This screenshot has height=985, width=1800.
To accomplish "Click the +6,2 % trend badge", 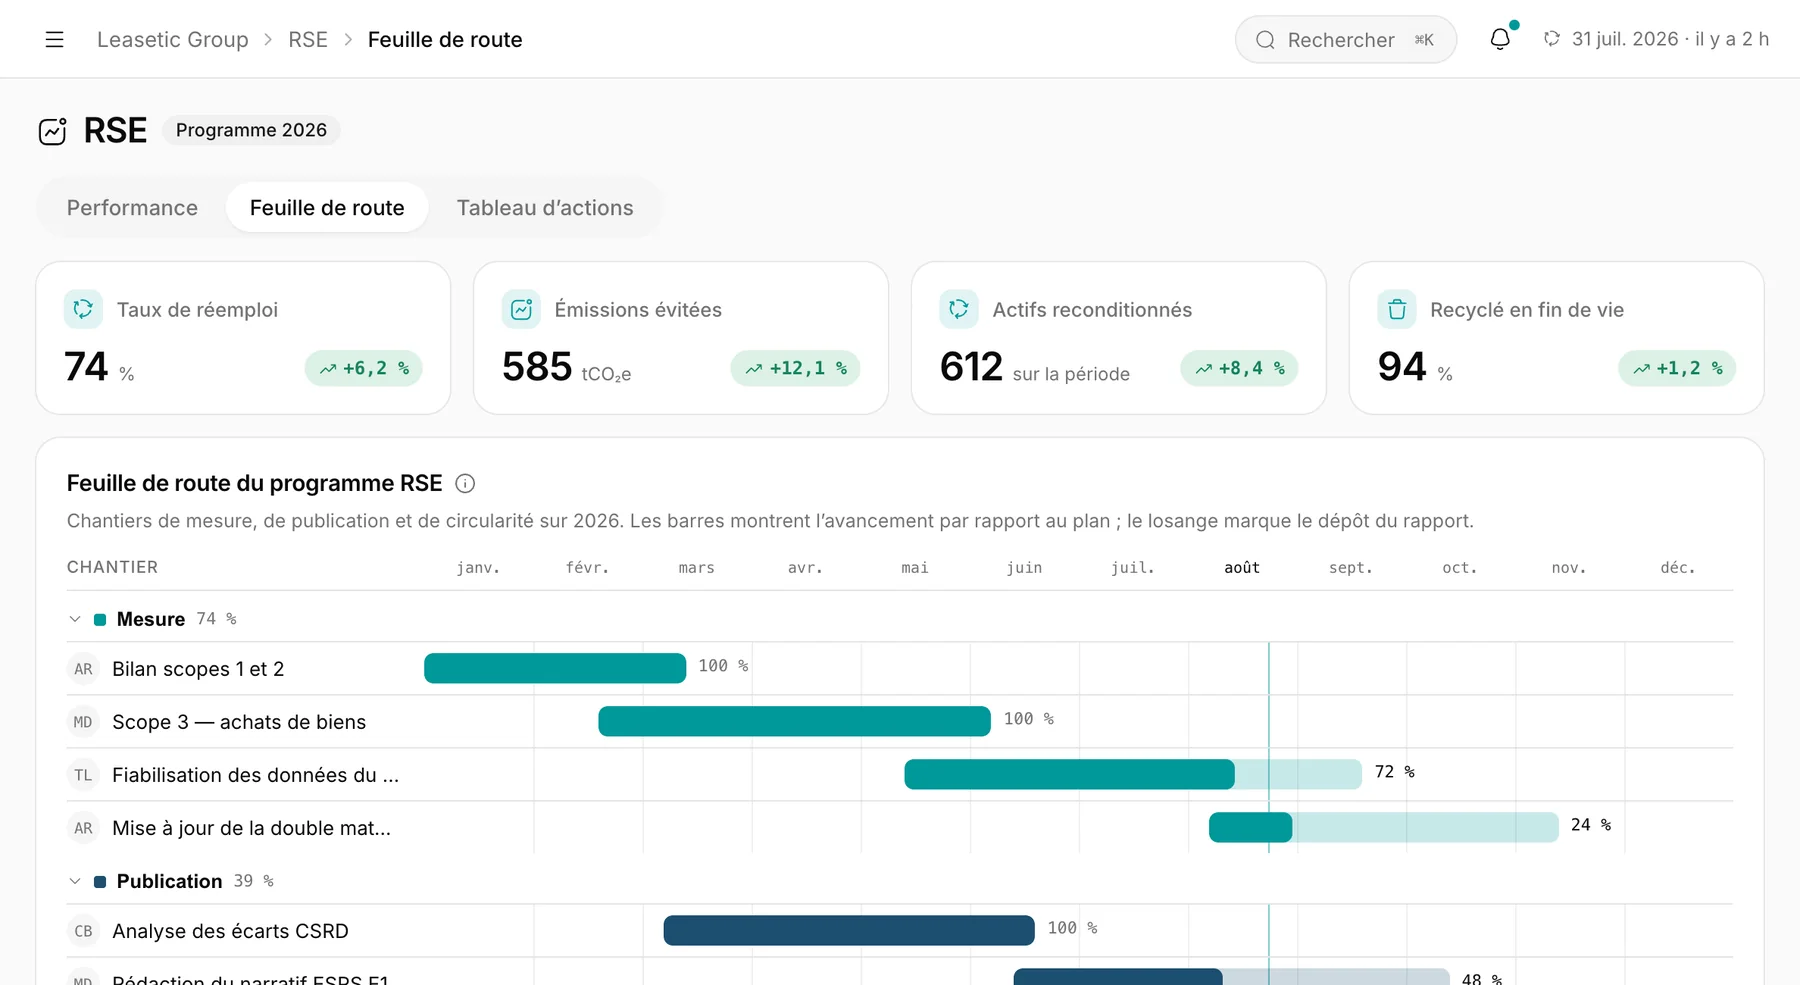I will point(364,368).
